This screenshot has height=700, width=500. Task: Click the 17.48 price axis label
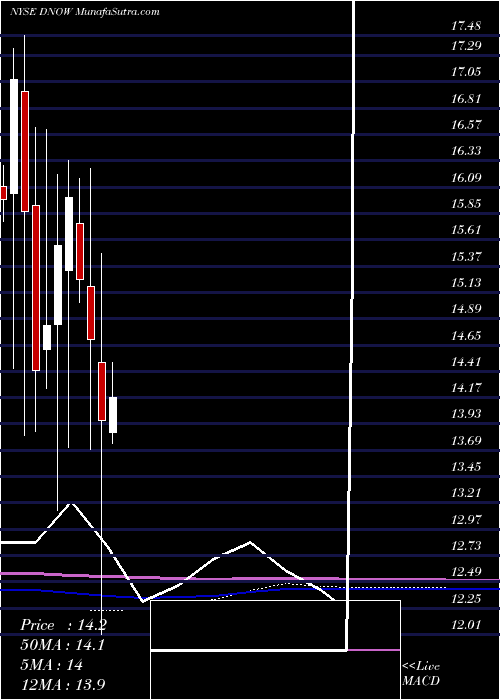coord(466,26)
